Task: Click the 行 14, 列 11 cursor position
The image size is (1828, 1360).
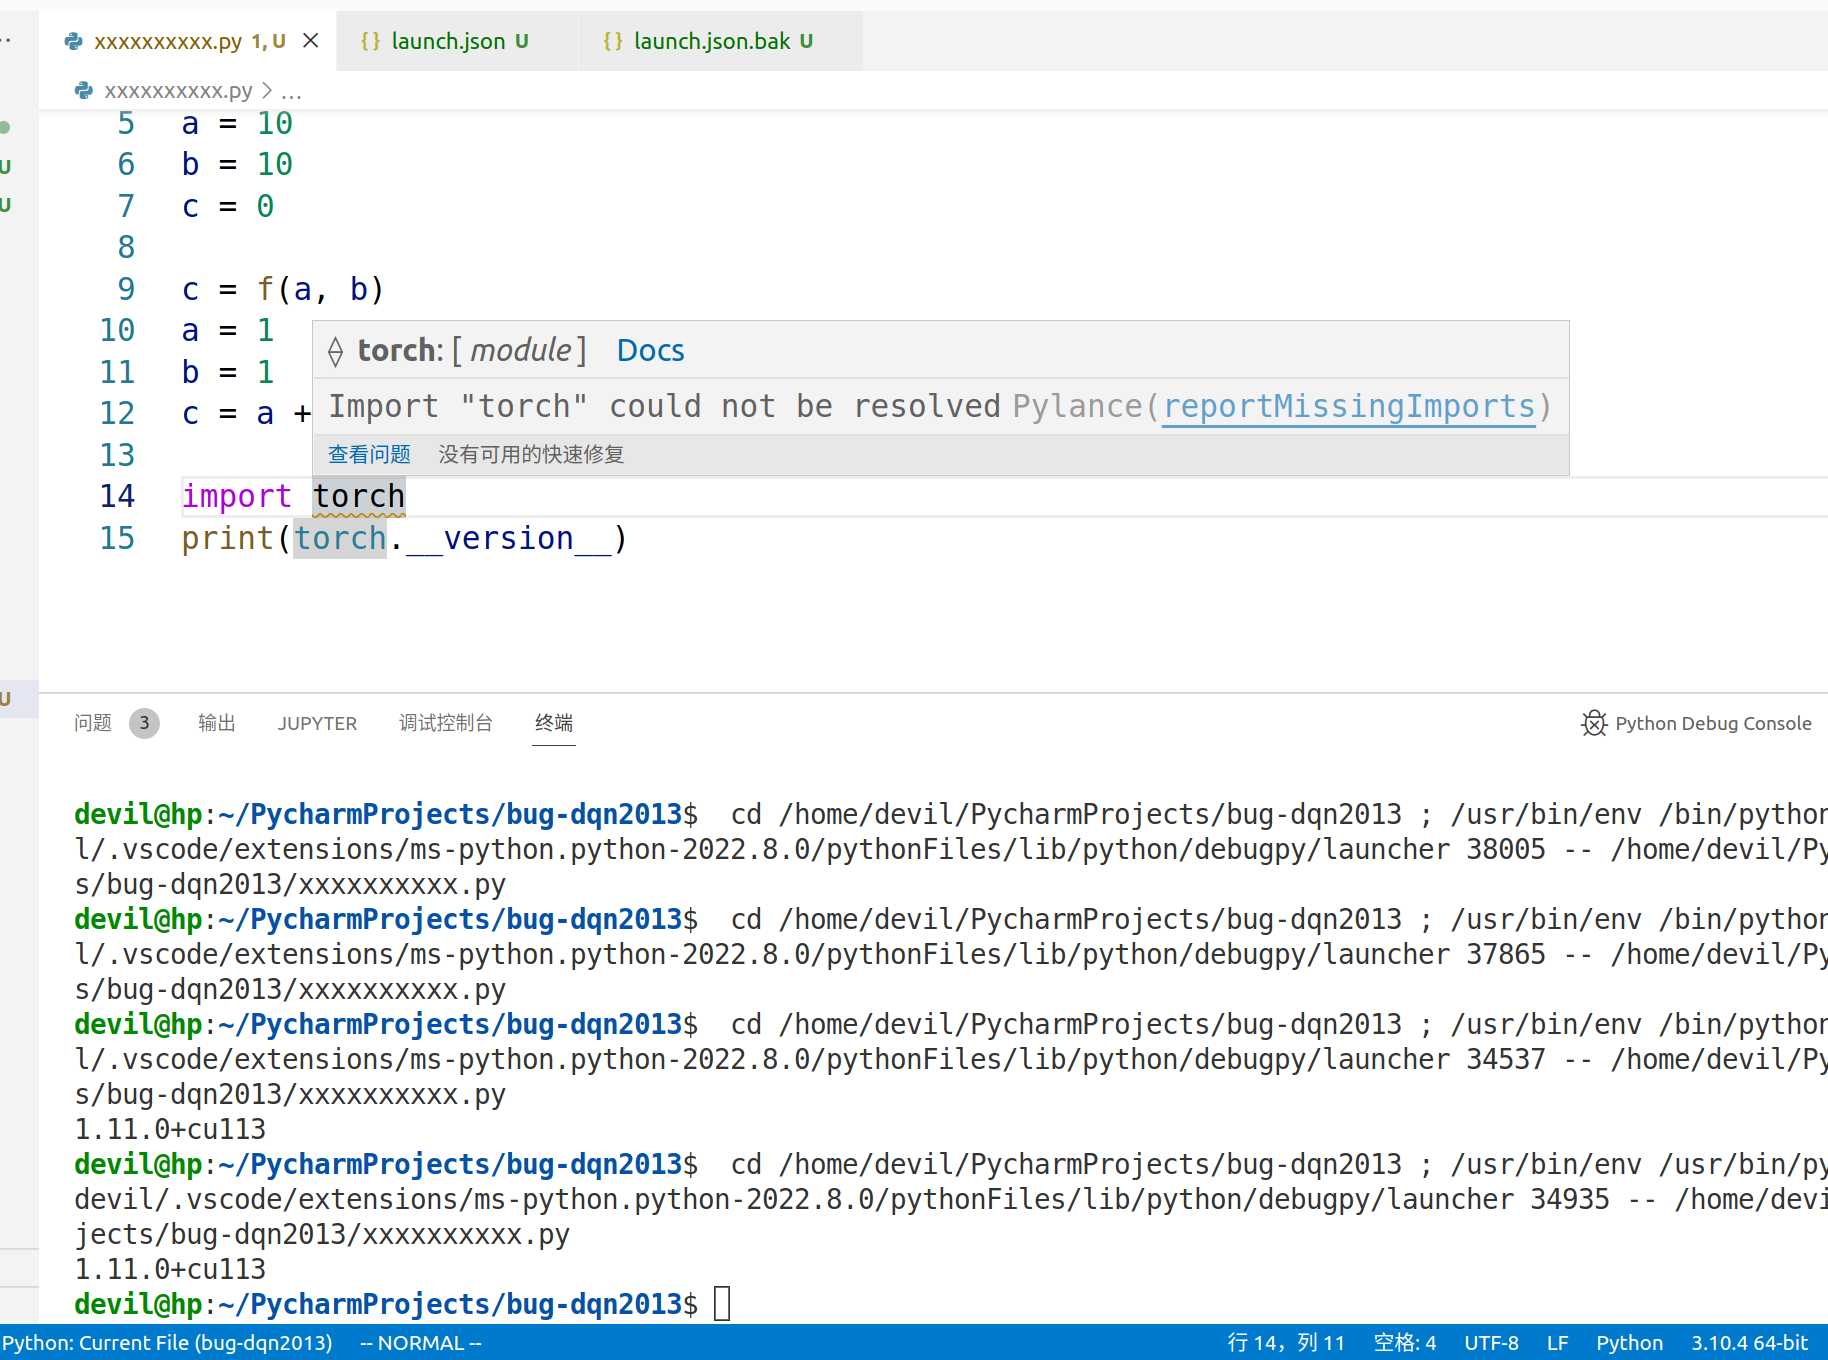Action: click(x=1286, y=1343)
